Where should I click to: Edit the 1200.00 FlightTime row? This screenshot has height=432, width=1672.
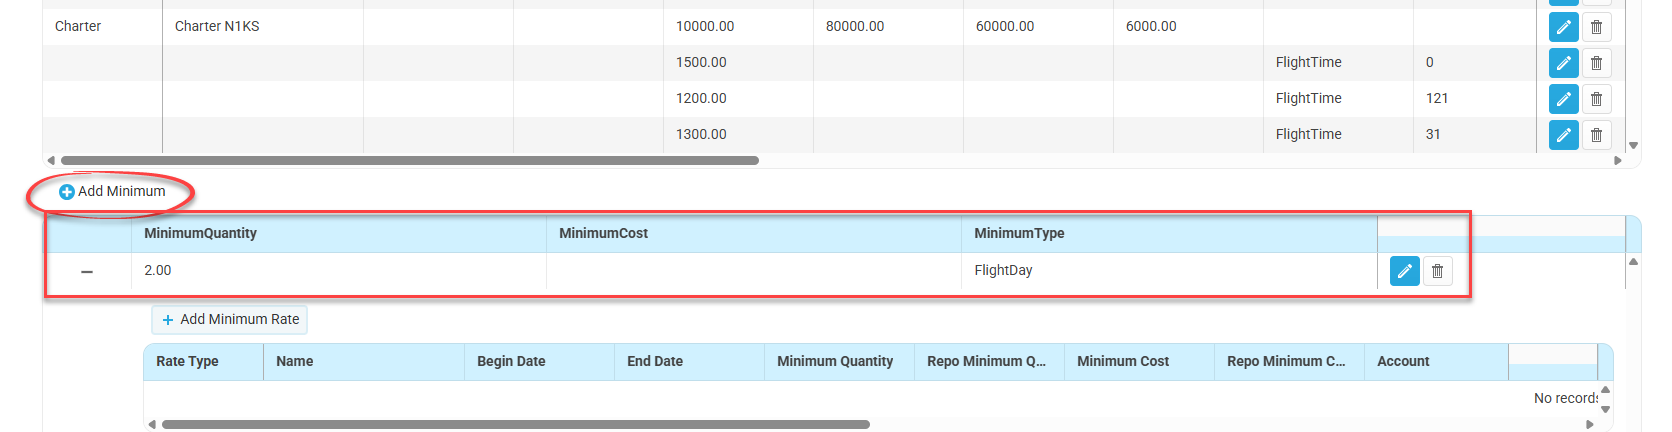1563,99
